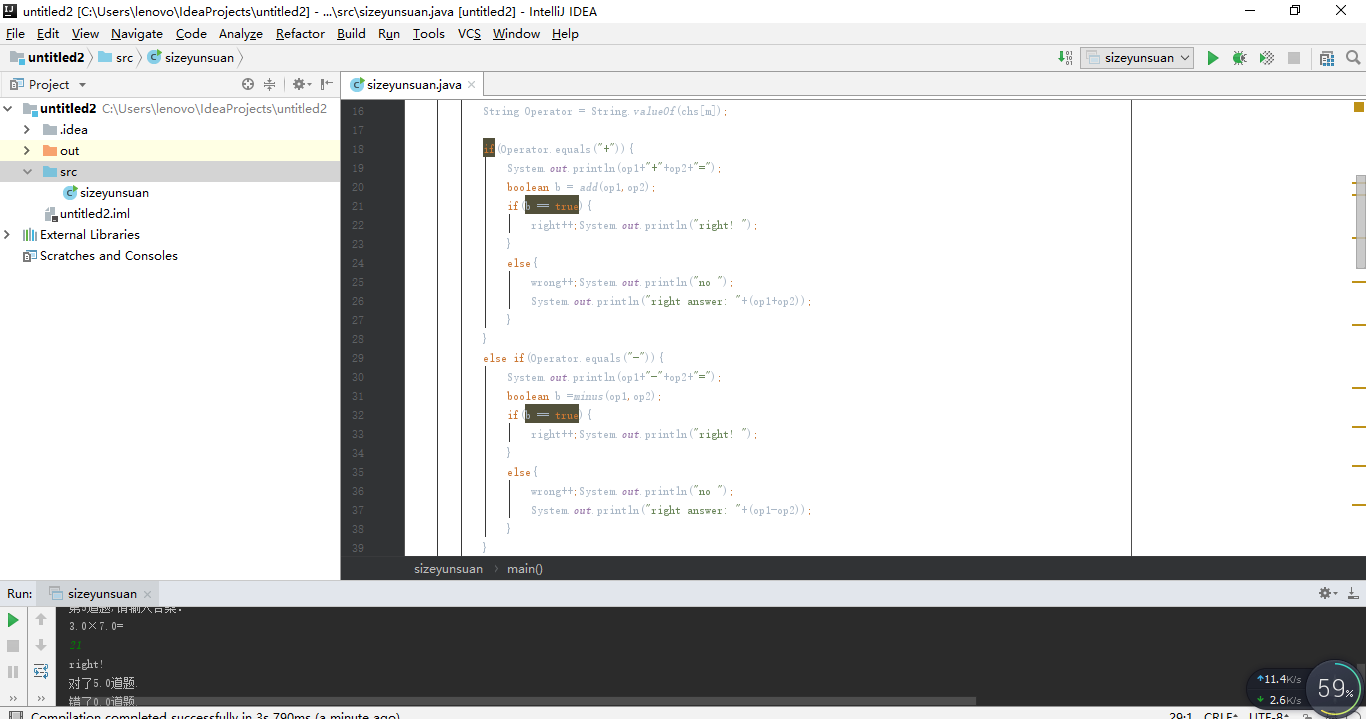
Task: Click sizeyunsuan in navigation breadcrumb
Action: (x=199, y=58)
